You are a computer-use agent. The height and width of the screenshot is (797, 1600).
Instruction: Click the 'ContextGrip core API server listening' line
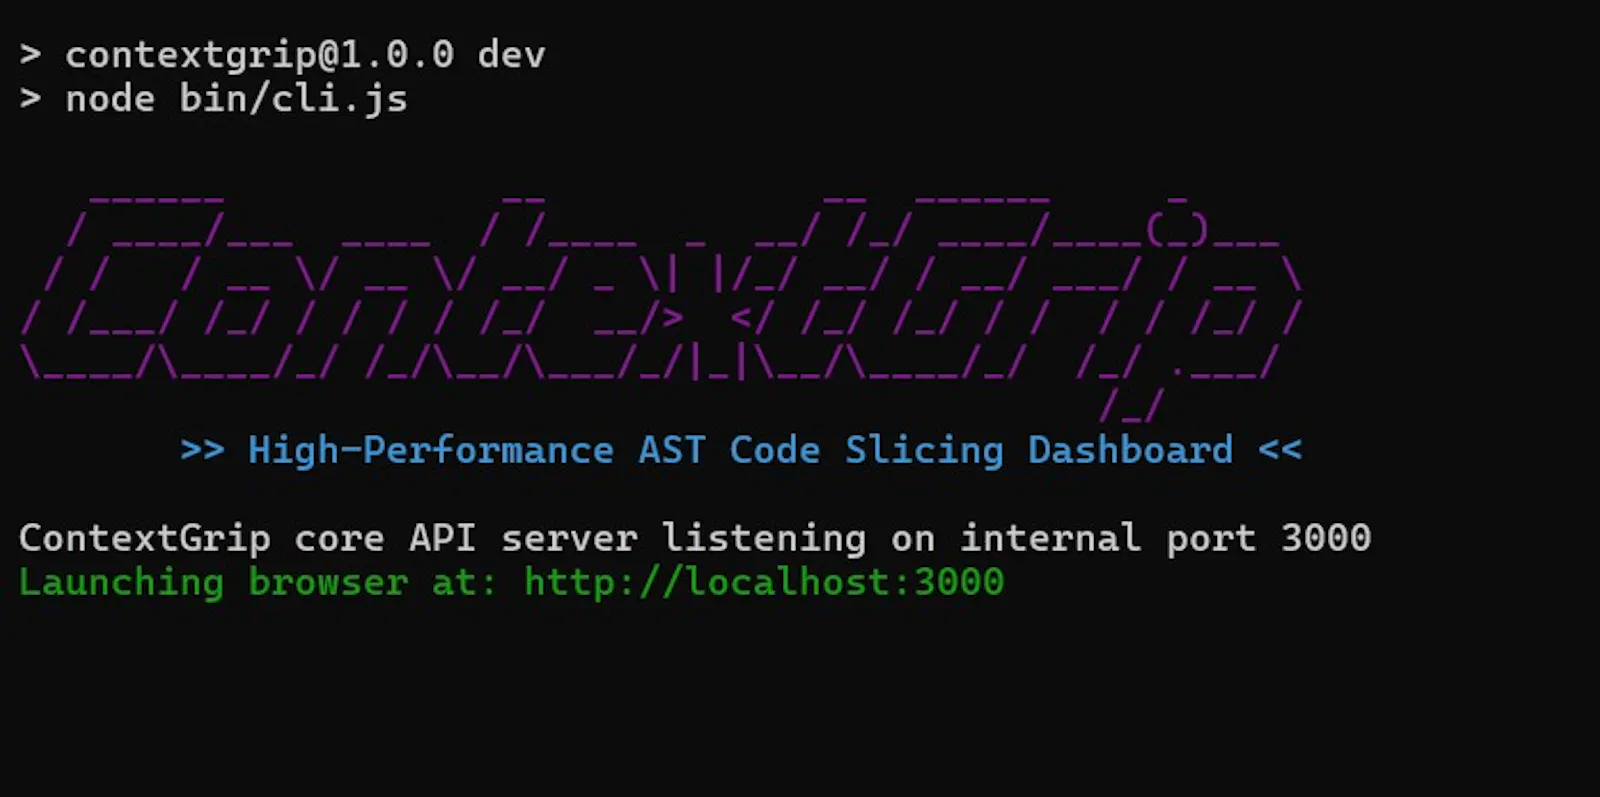[x=695, y=538]
